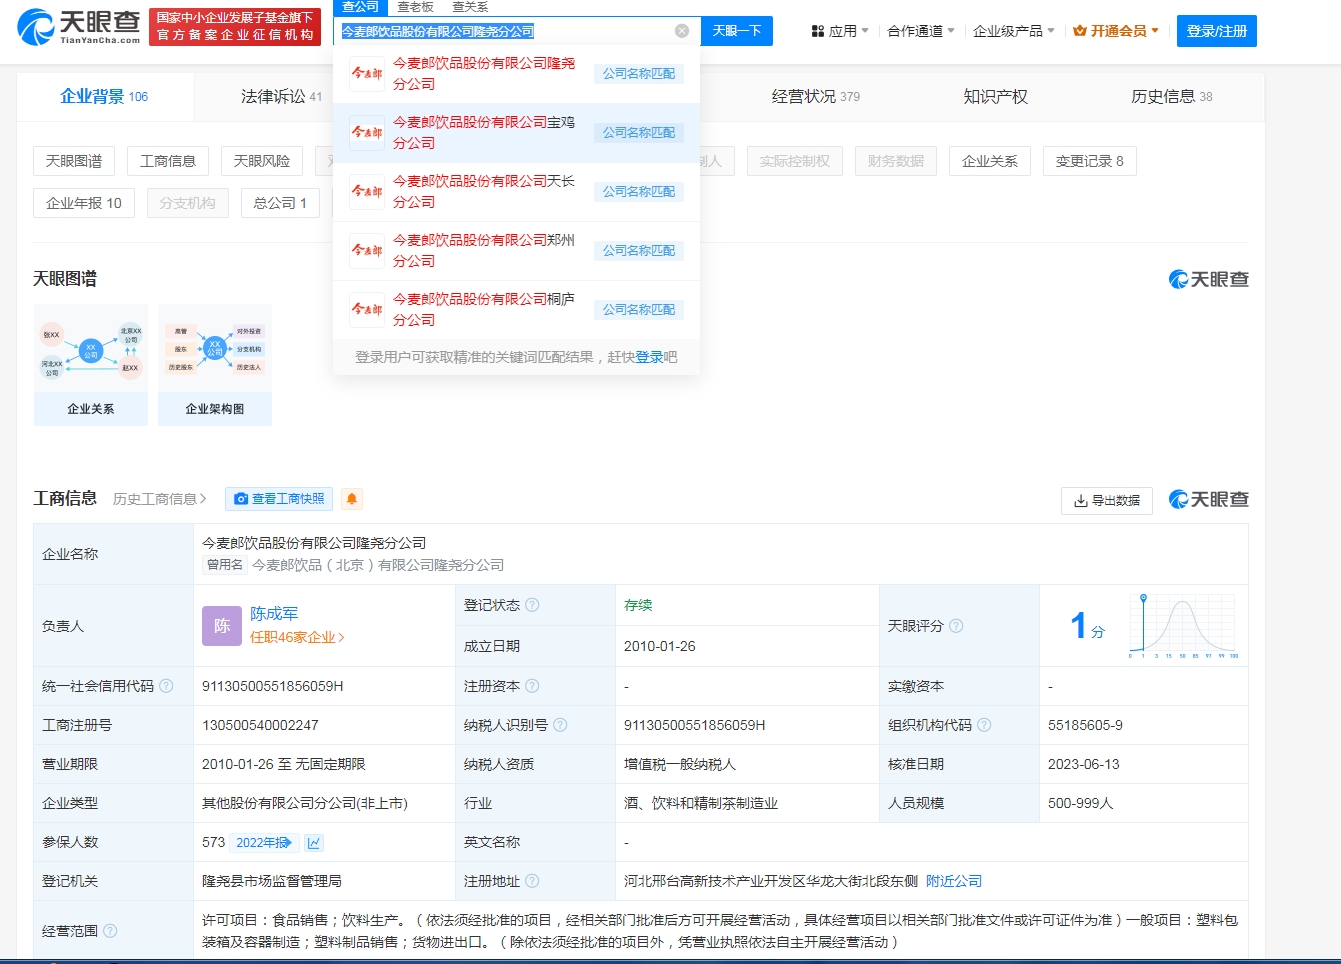1341x964 pixels.
Task: Open the 开通会员 dropdown
Action: pyautogui.click(x=1116, y=31)
